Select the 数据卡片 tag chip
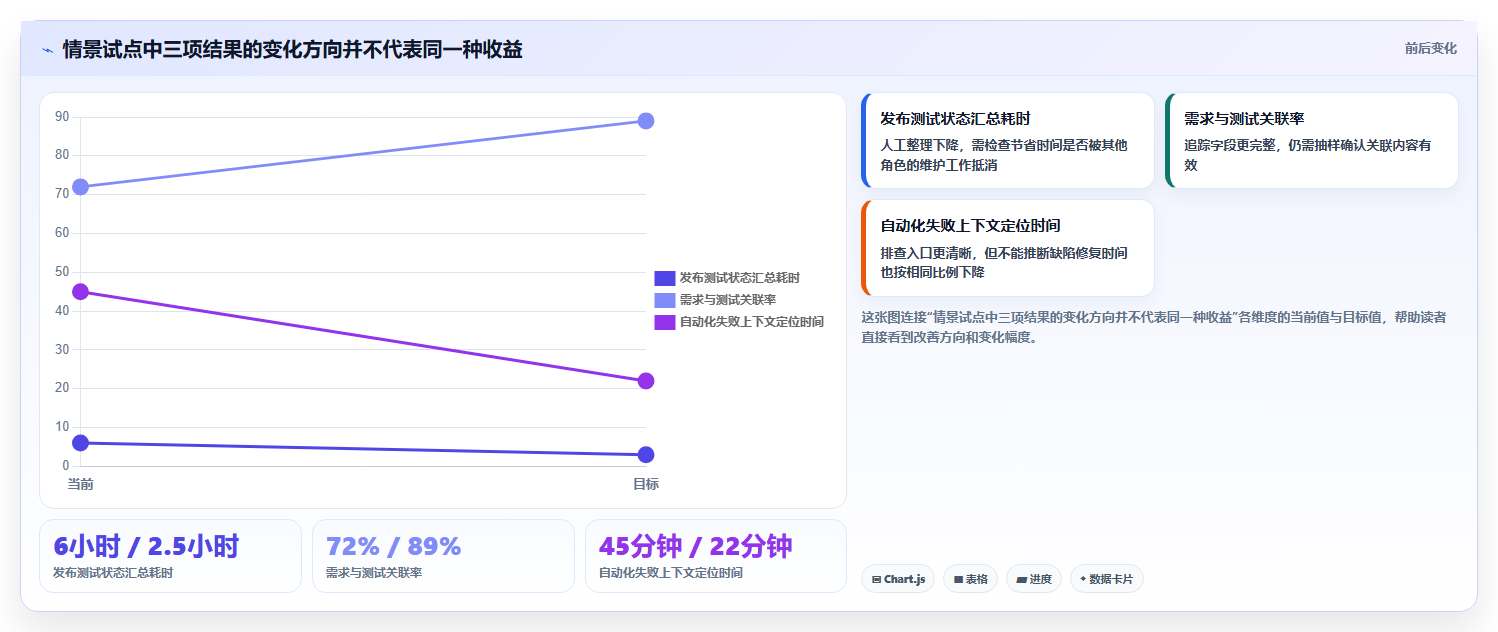The width and height of the screenshot is (1498, 632). click(1107, 579)
